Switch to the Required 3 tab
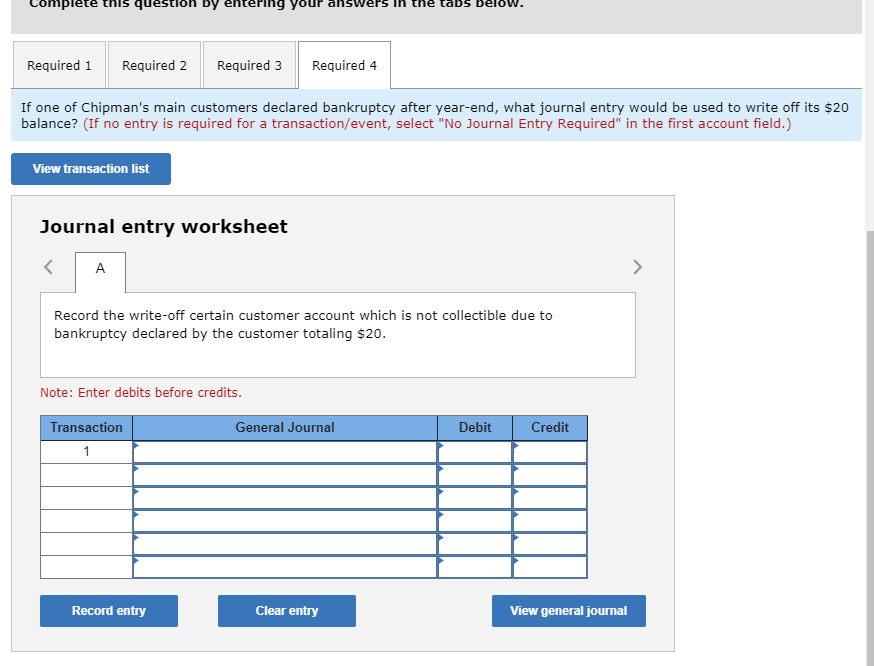The image size is (874, 666). (x=249, y=65)
